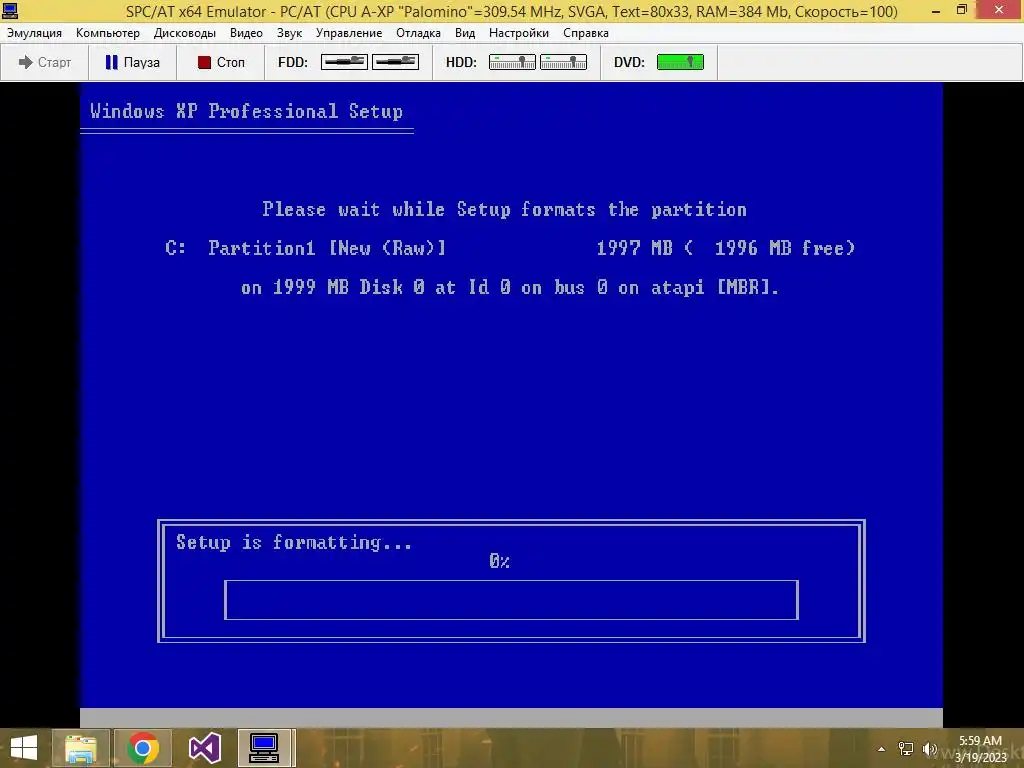
Task: Click the '1999 MB Disk 0' line
Action: point(509,287)
